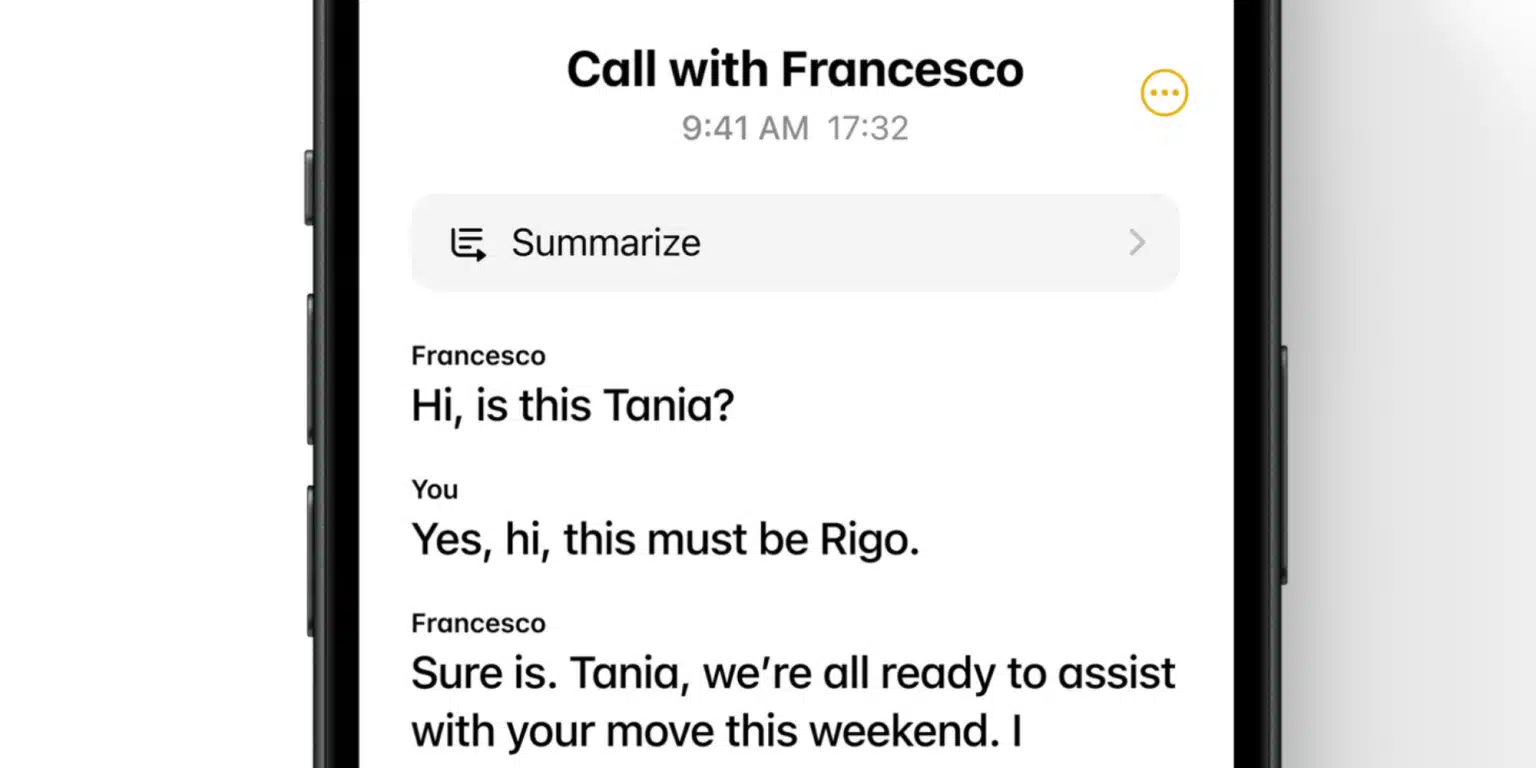Tap the You speaker label

tap(434, 489)
